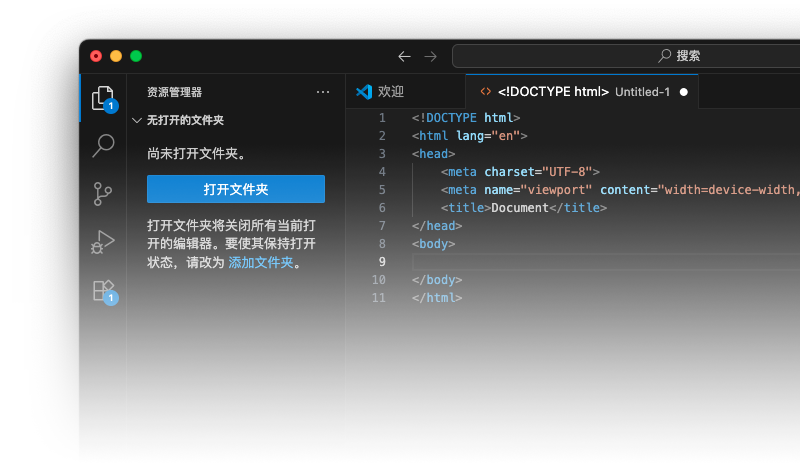Close the window with red button

[x=96, y=56]
